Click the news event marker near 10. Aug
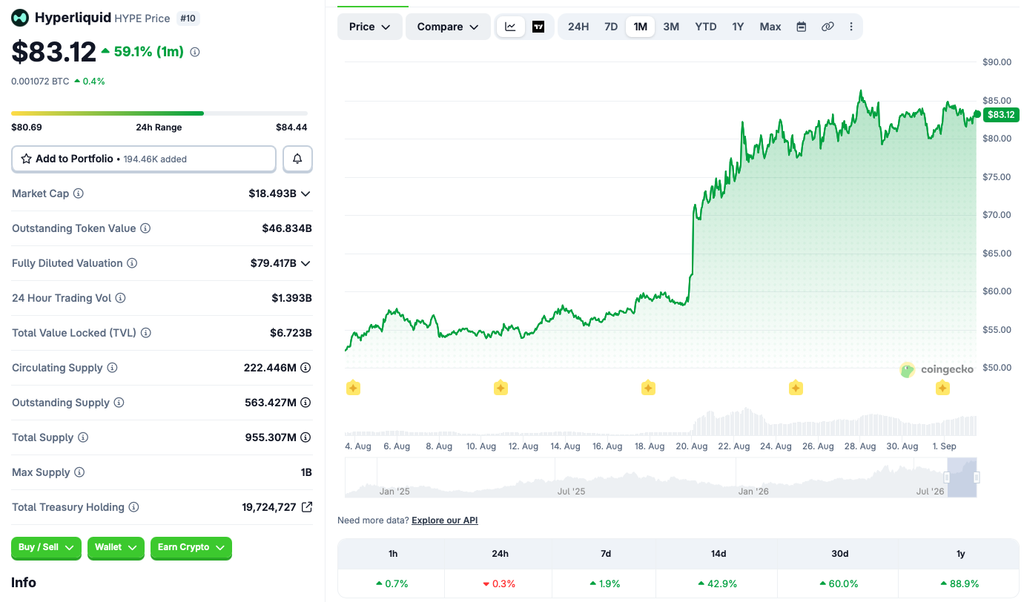The image size is (1024, 602). pyautogui.click(x=501, y=388)
